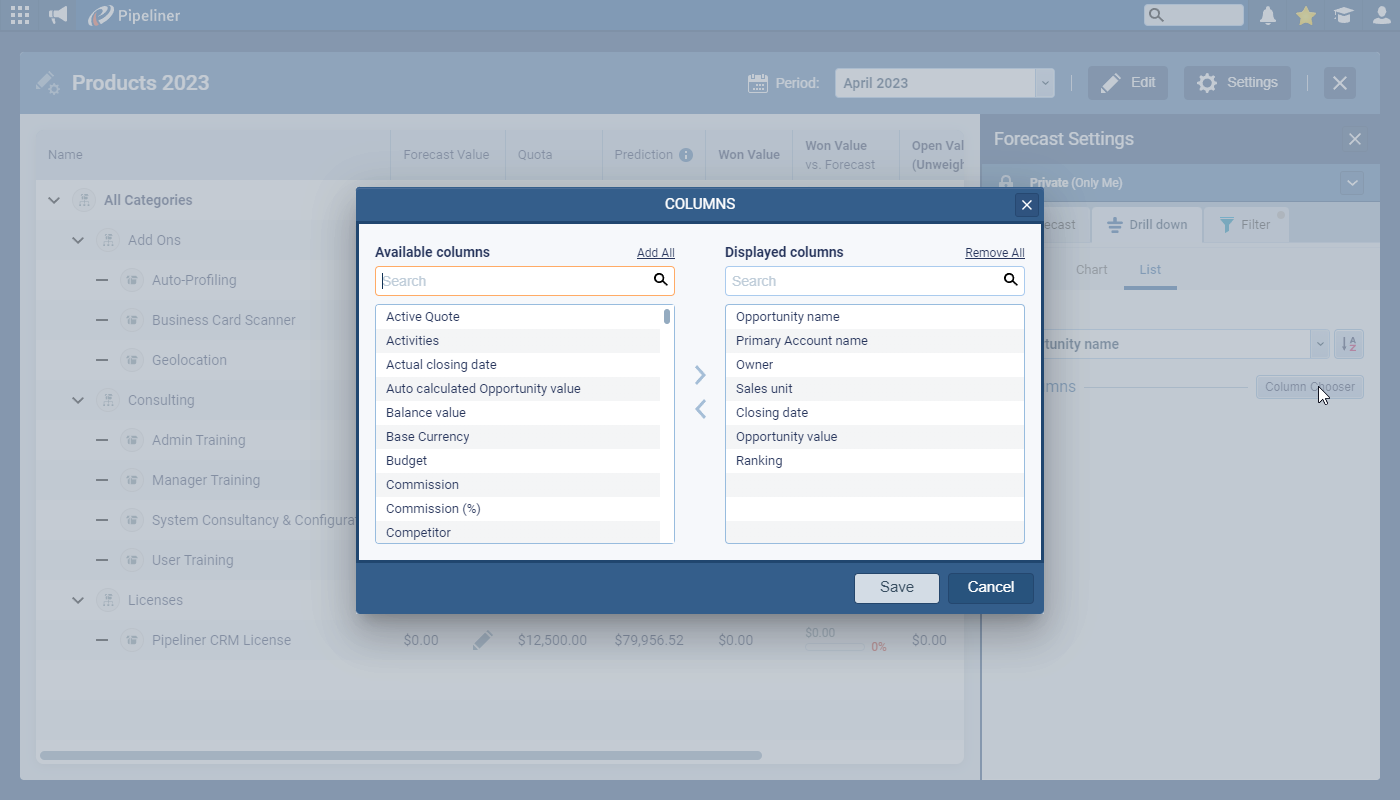Viewport: 1400px width, 800px height.
Task: Select Budget in Available columns
Action: 407,461
